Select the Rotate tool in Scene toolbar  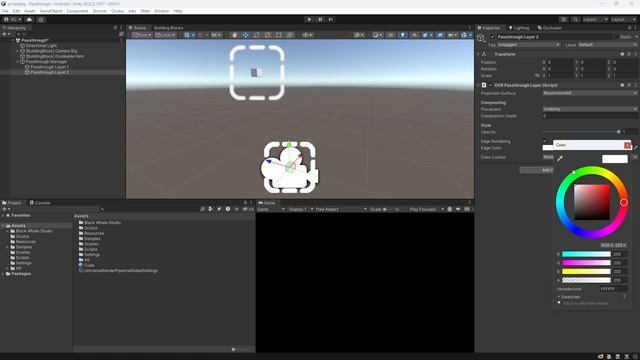click(x=256, y=35)
